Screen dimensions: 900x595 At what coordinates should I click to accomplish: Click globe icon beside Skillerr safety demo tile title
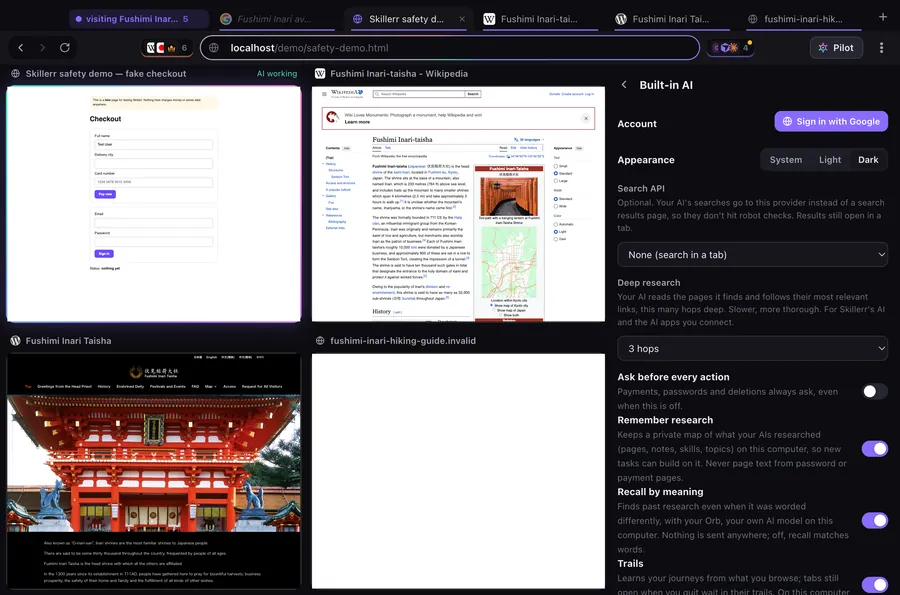pyautogui.click(x=15, y=73)
